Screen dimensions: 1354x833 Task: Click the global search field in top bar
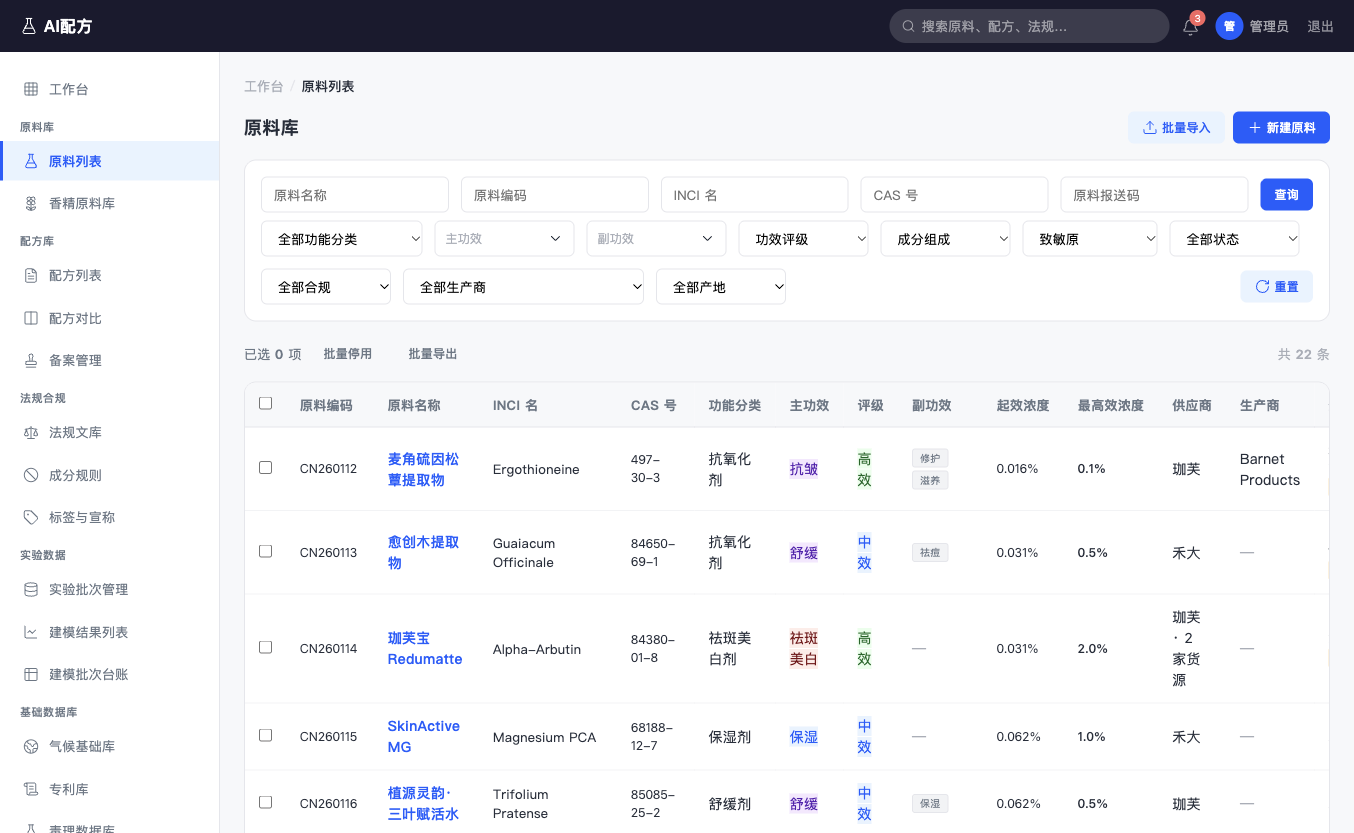tap(1029, 26)
